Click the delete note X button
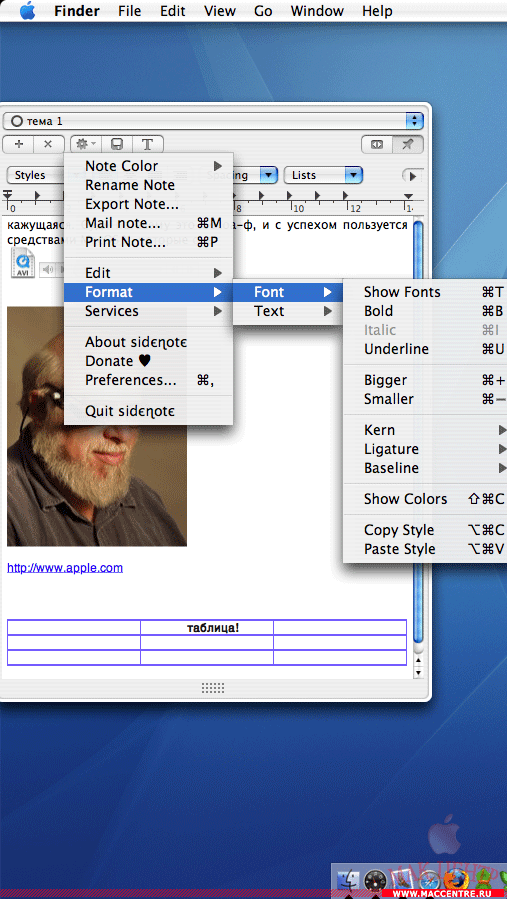The image size is (507, 899). coord(49,144)
